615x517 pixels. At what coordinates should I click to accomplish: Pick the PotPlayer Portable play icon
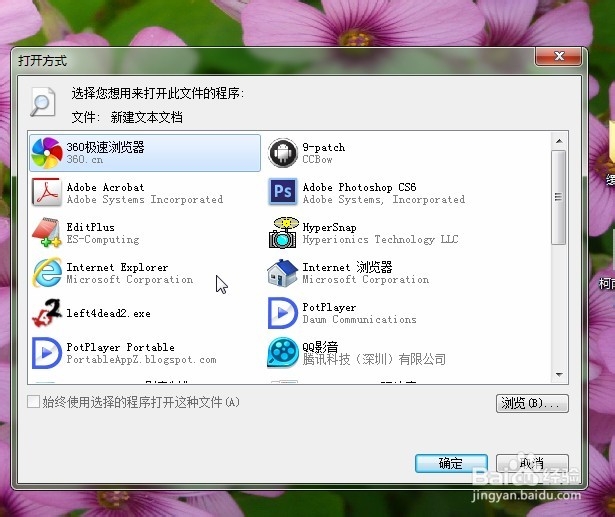click(x=47, y=353)
